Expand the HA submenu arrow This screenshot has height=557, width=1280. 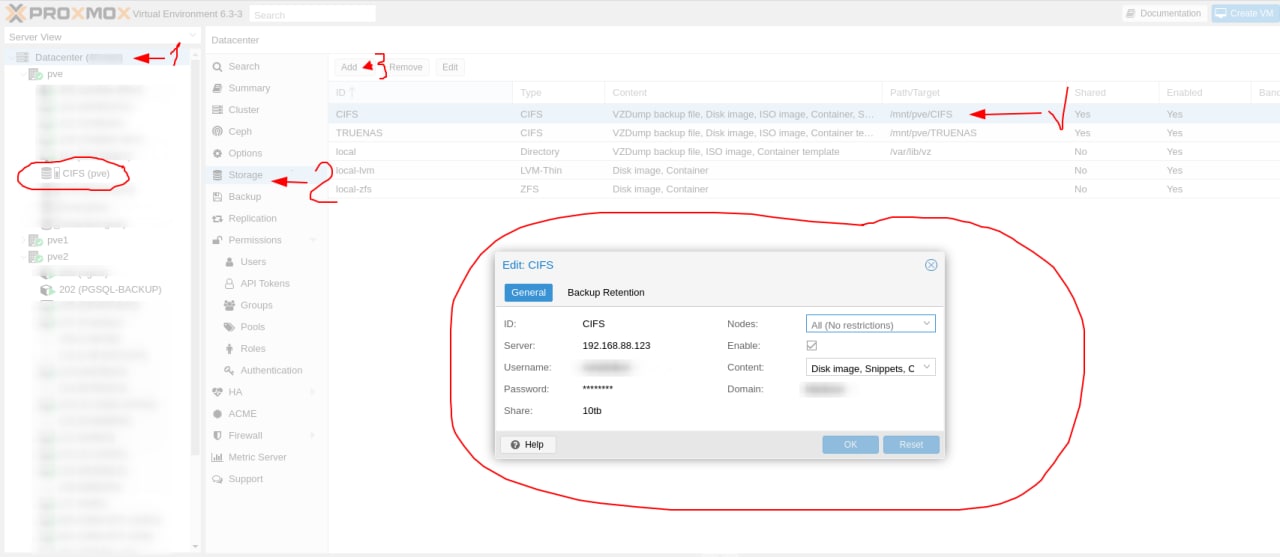[x=313, y=392]
